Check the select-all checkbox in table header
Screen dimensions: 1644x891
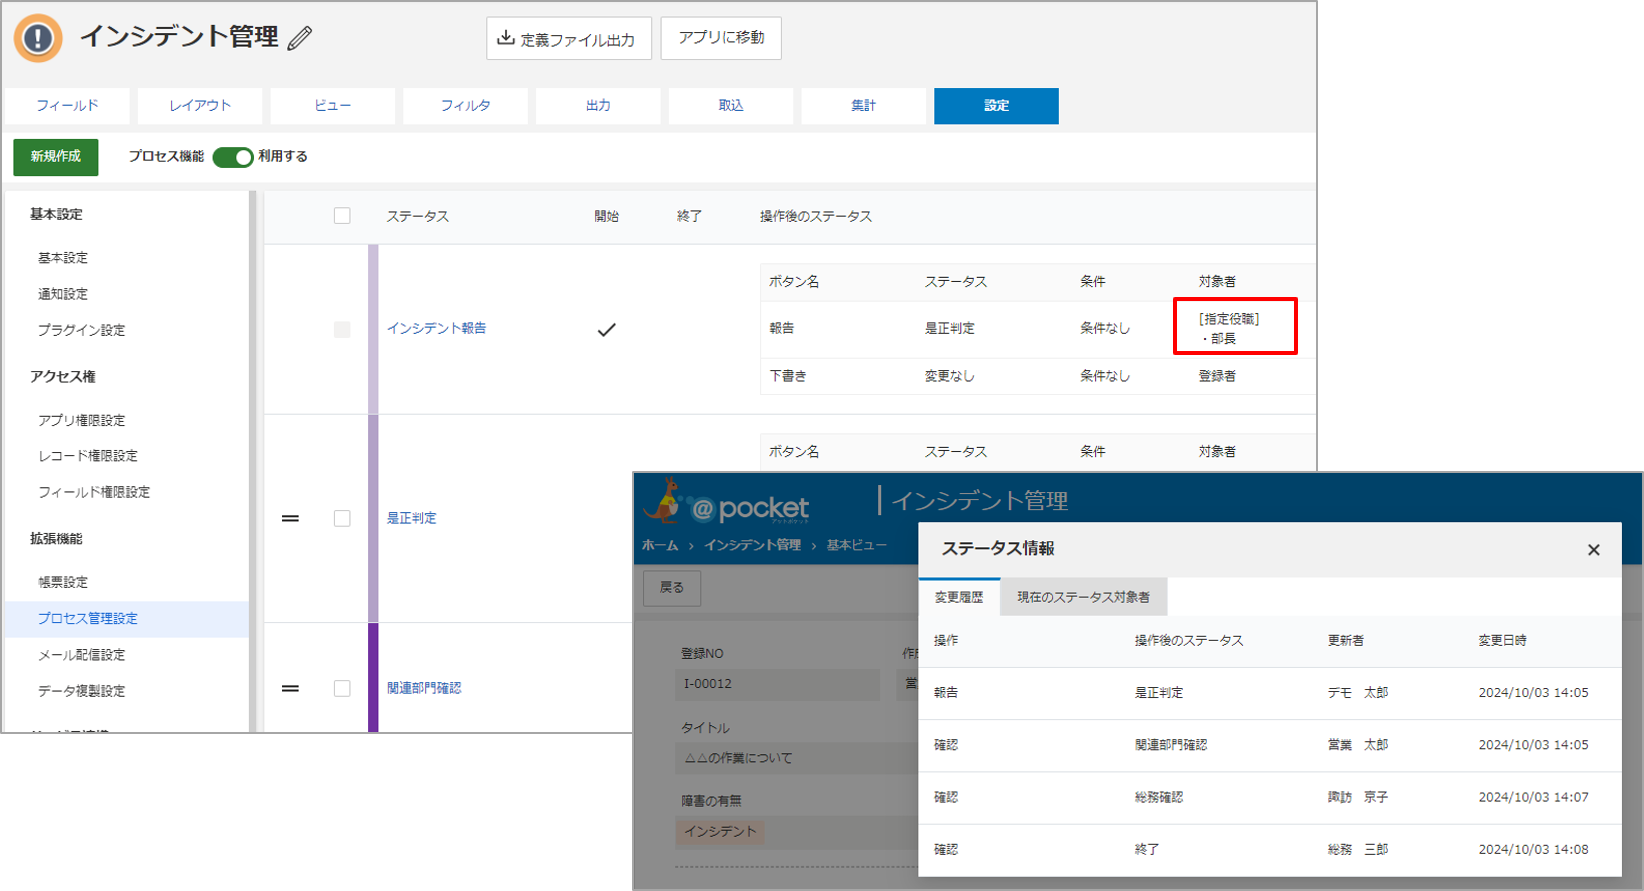[x=342, y=216]
